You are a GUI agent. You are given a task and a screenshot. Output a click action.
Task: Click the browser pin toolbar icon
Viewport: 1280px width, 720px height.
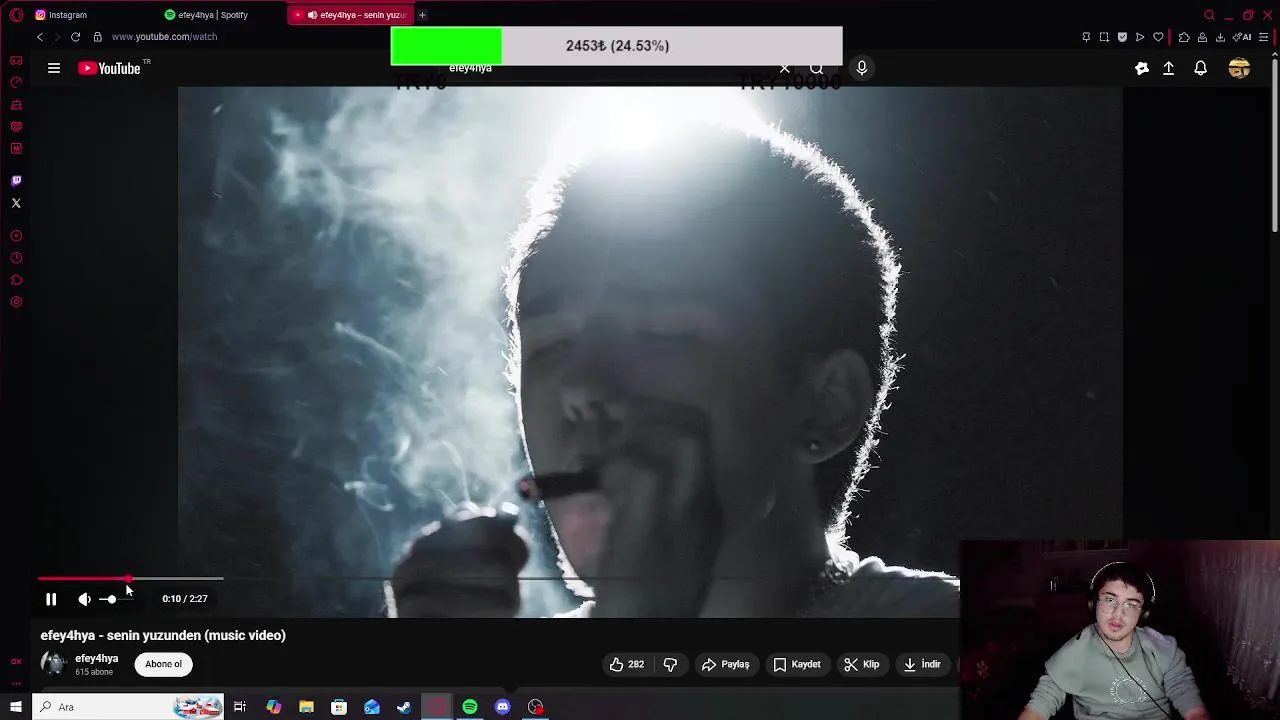[1086, 37]
